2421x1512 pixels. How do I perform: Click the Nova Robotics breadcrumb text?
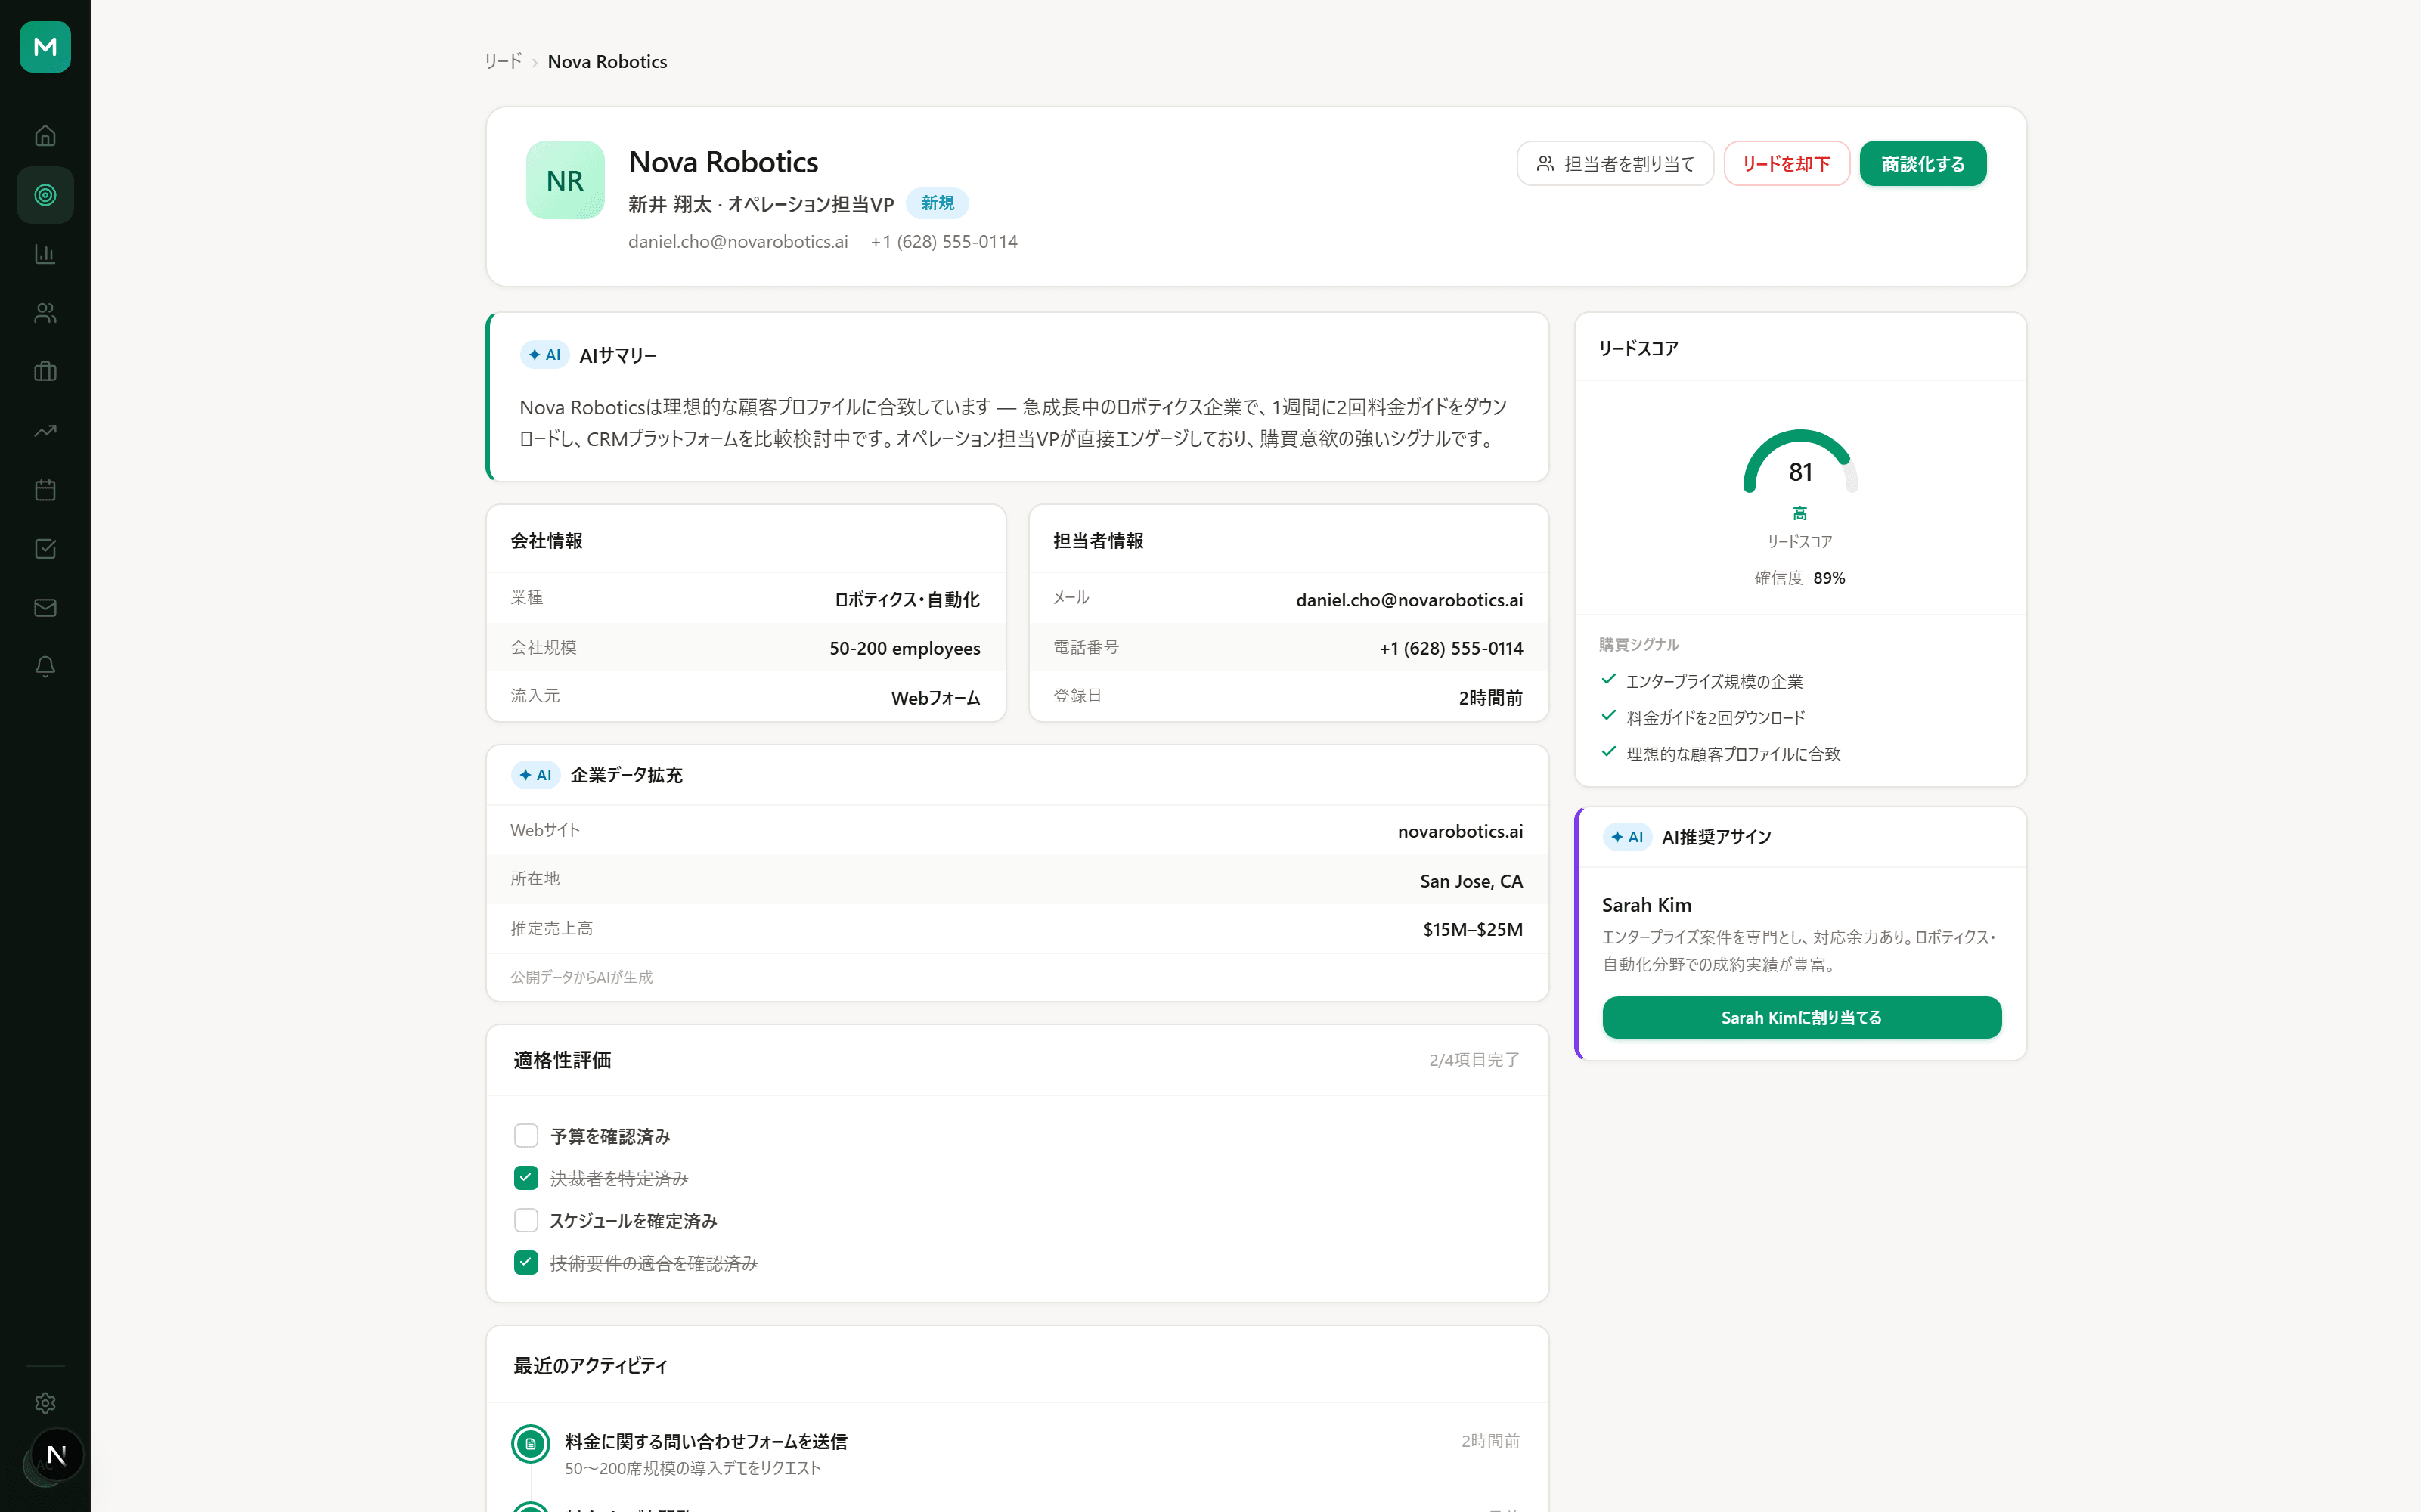(x=607, y=61)
